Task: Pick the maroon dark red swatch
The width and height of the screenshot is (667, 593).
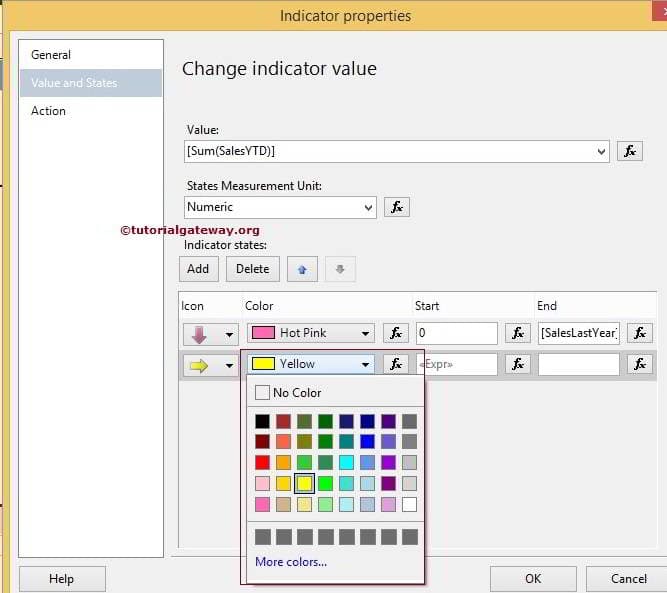Action: click(x=262, y=442)
